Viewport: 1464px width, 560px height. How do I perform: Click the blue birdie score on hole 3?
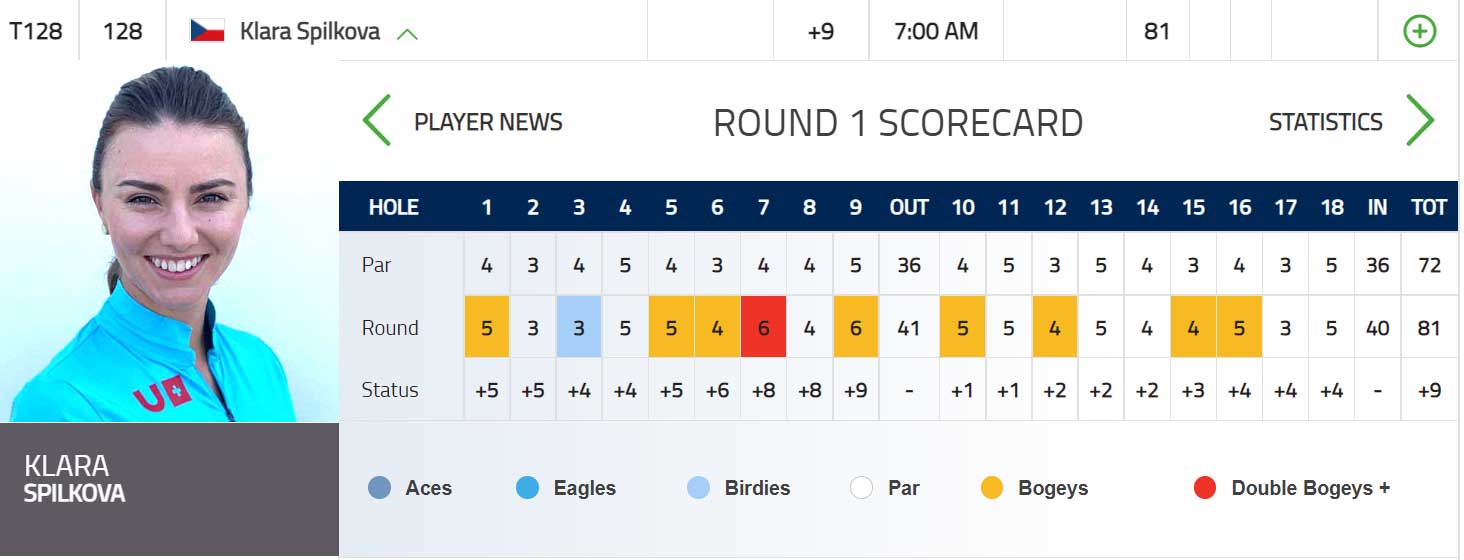[579, 327]
